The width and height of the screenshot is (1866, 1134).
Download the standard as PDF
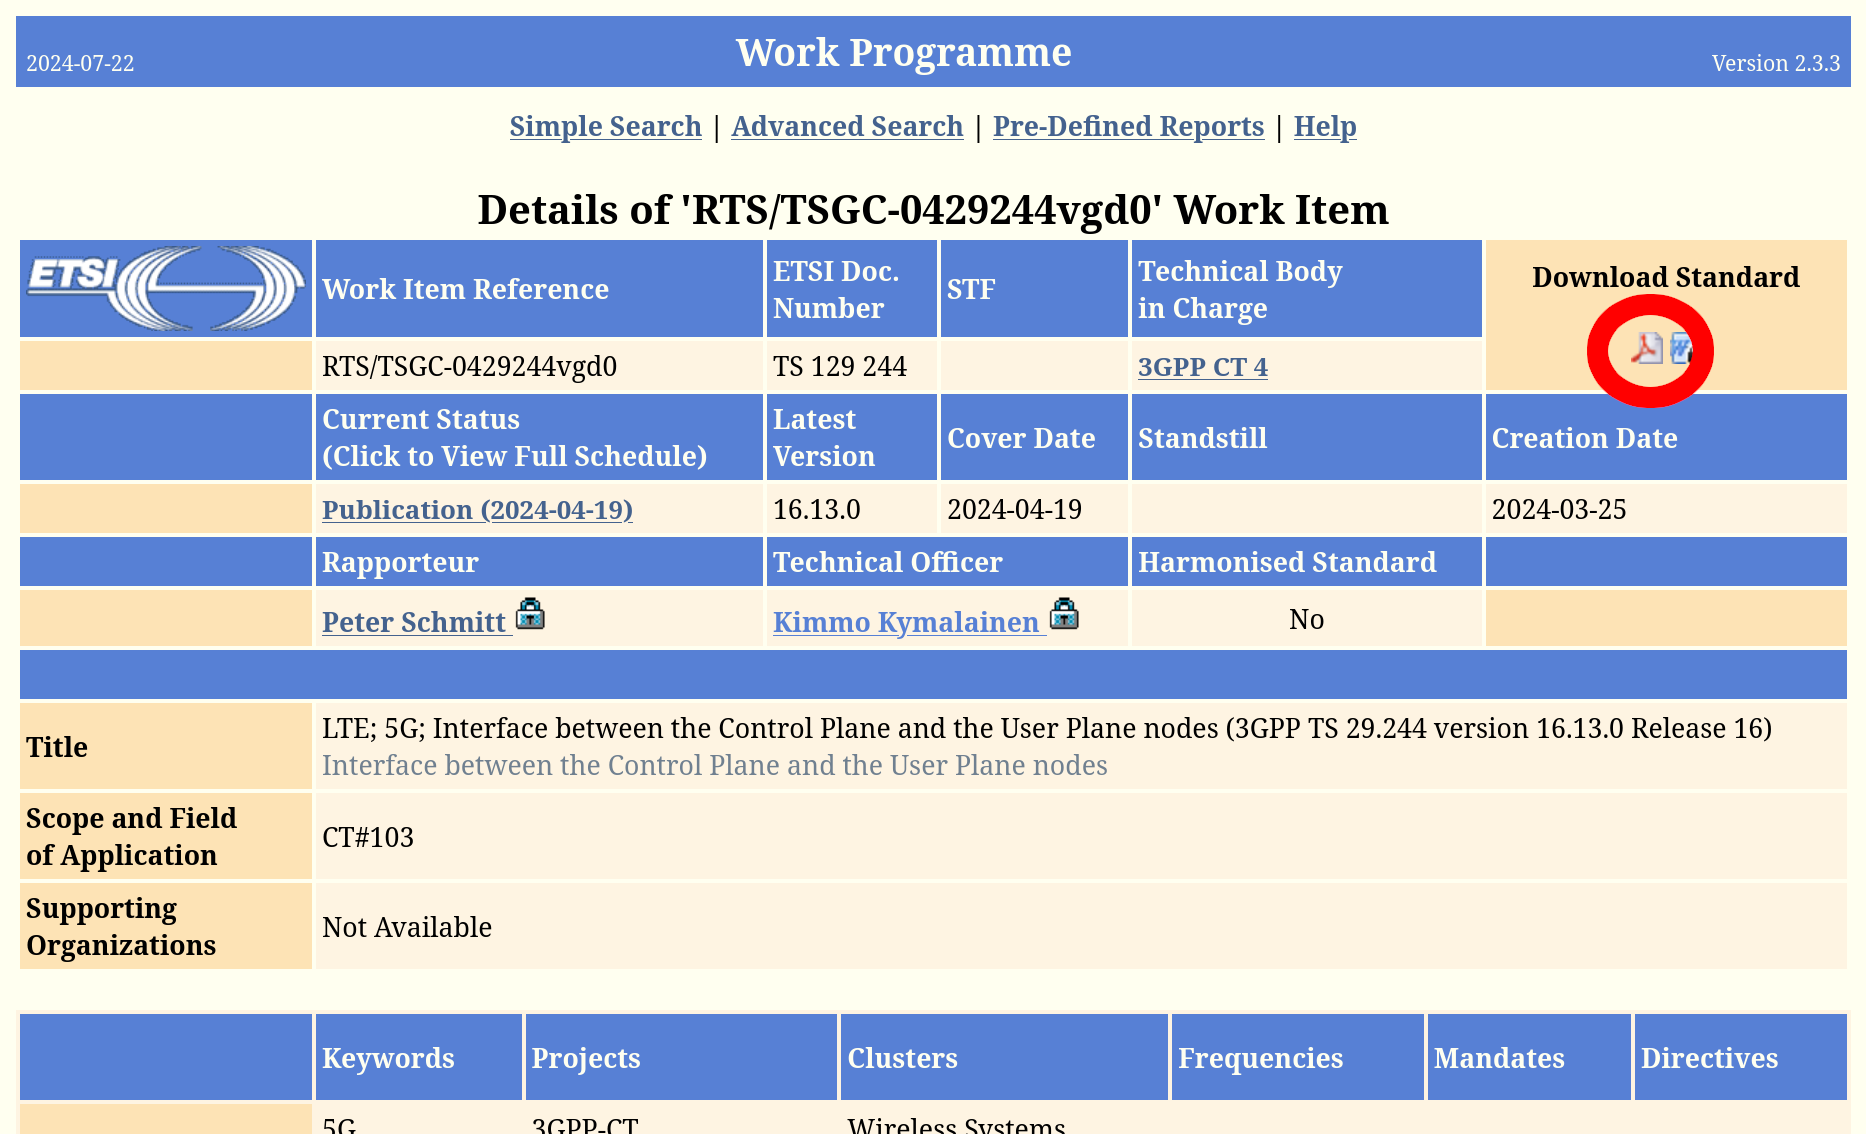(1645, 348)
